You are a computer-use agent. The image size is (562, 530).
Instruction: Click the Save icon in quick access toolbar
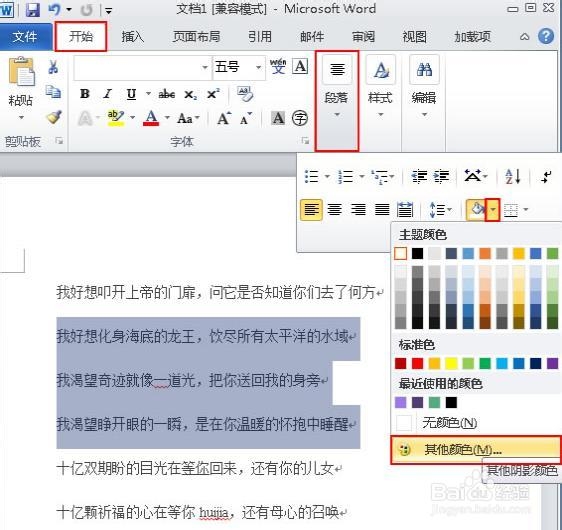33,10
